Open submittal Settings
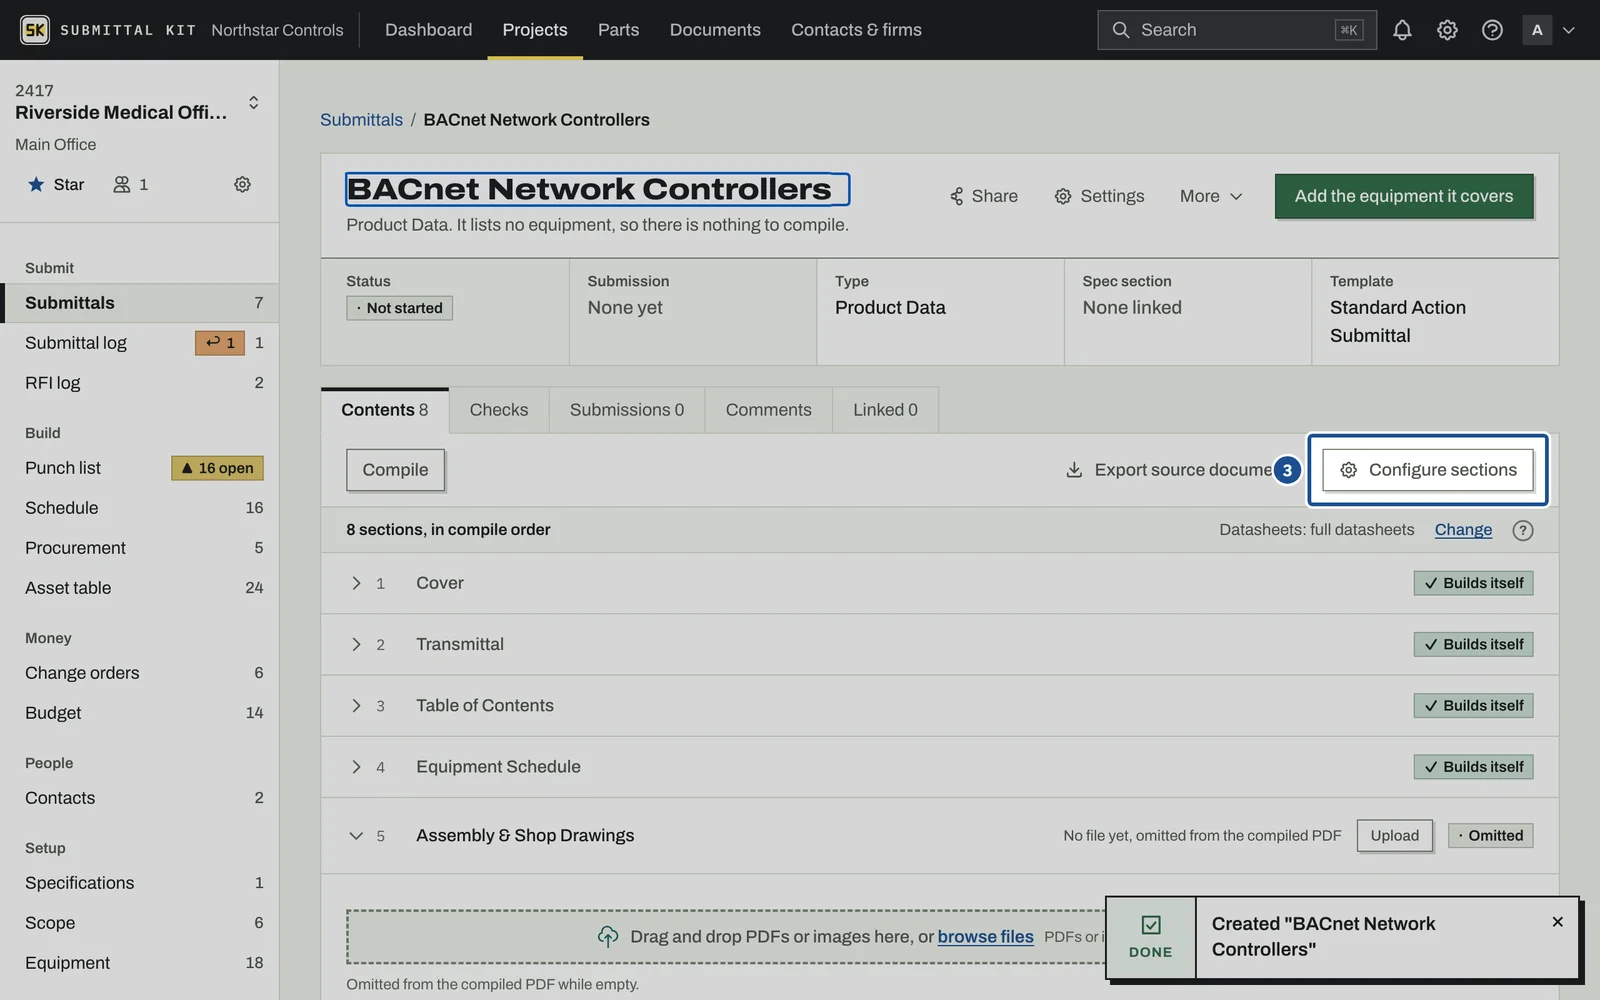This screenshot has width=1600, height=1000. pyautogui.click(x=1099, y=196)
